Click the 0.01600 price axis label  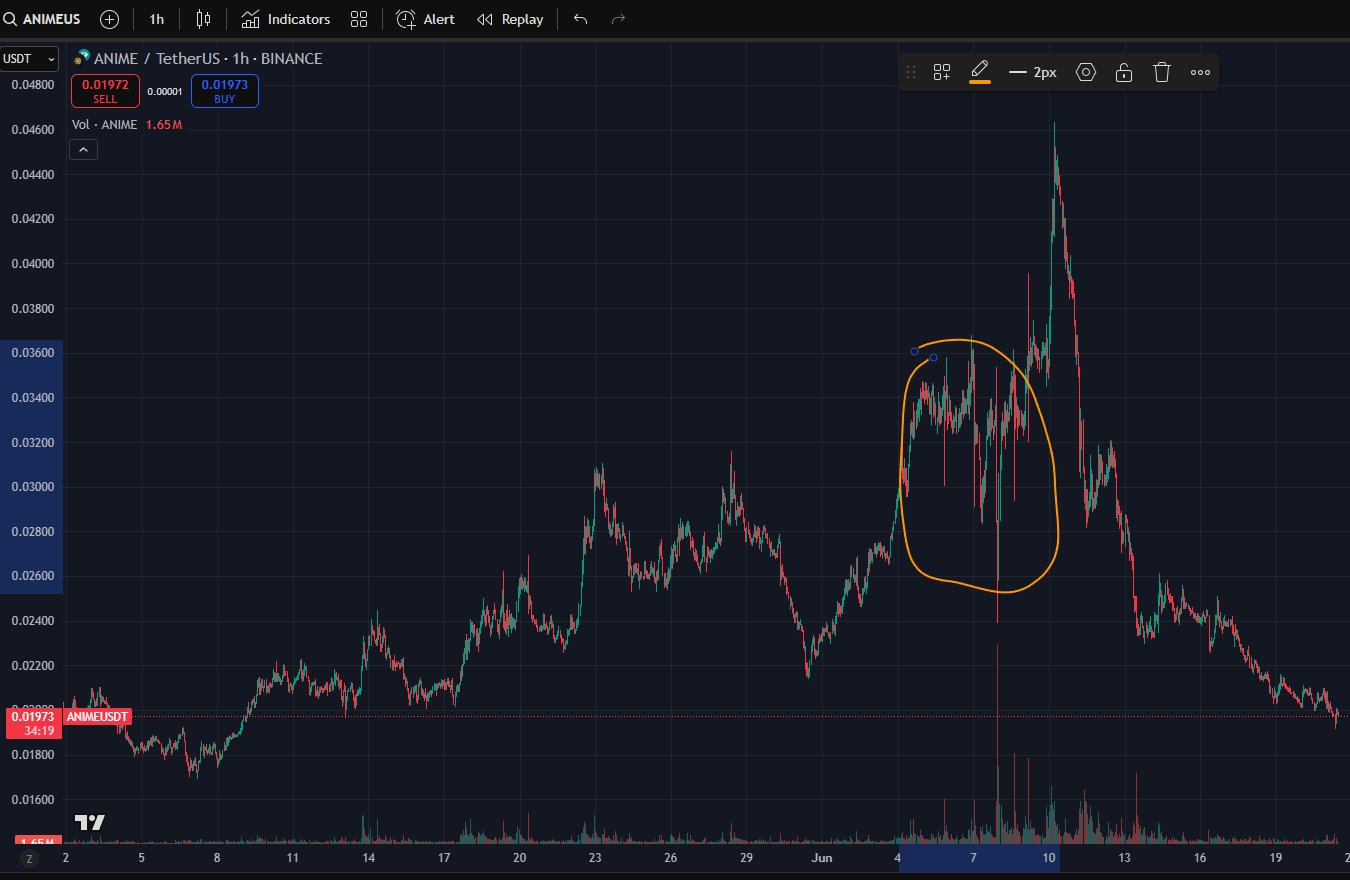pyautogui.click(x=32, y=799)
